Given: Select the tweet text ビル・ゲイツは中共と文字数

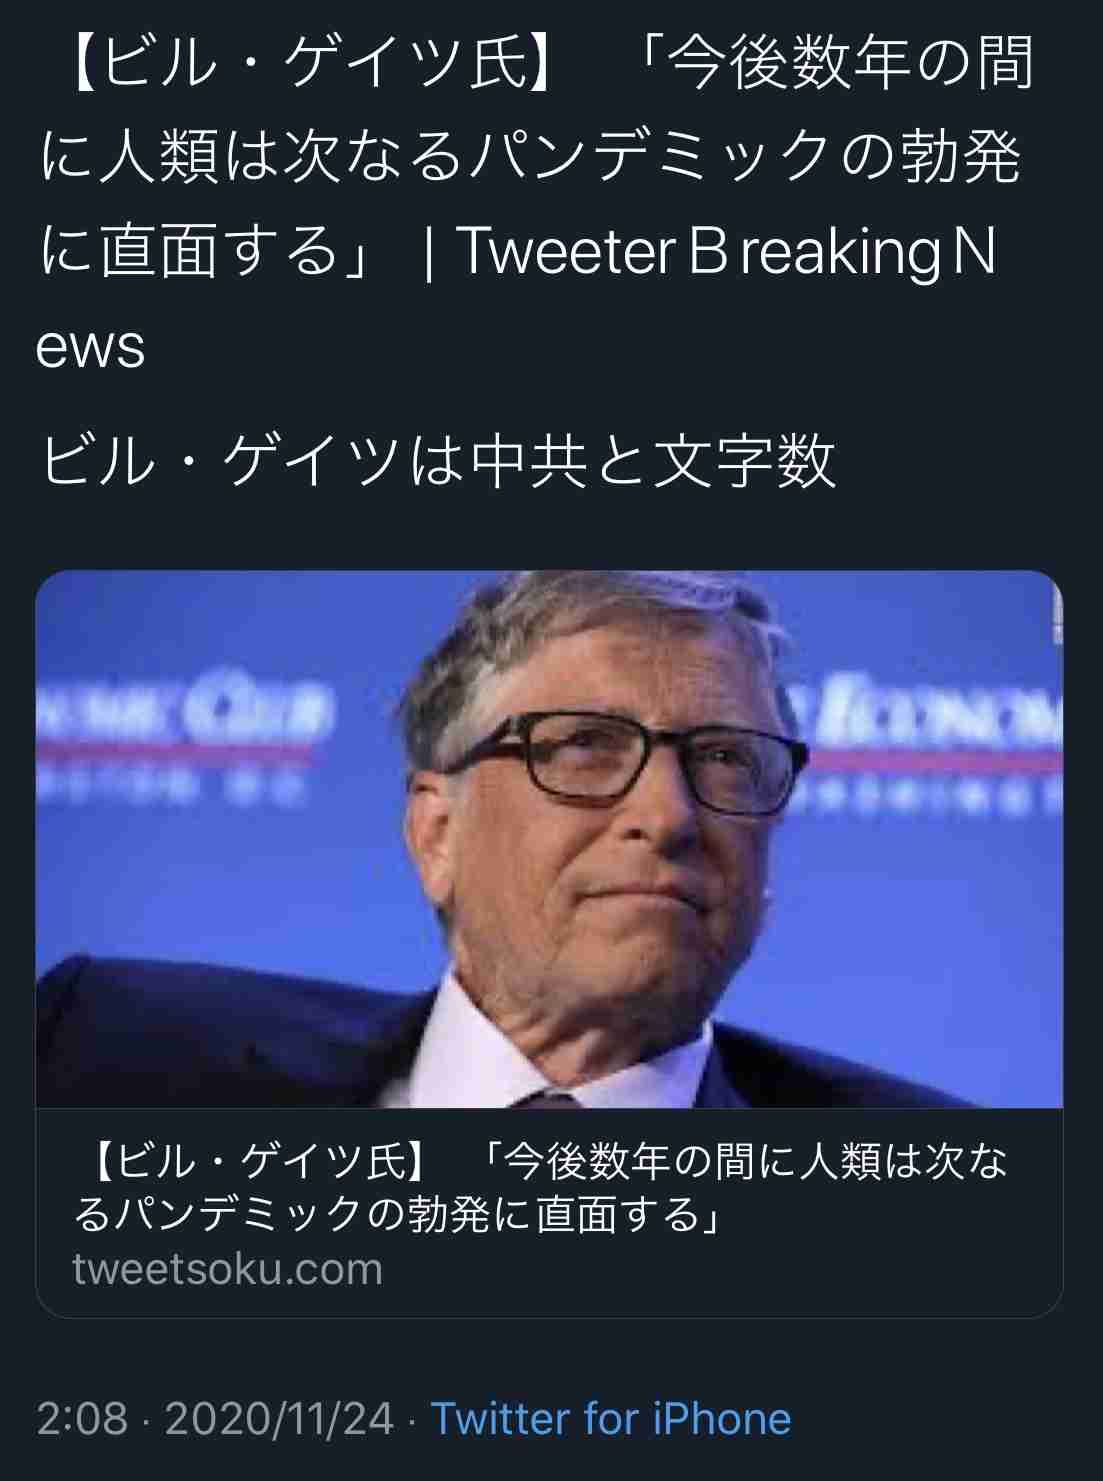Looking at the screenshot, I should point(437,461).
